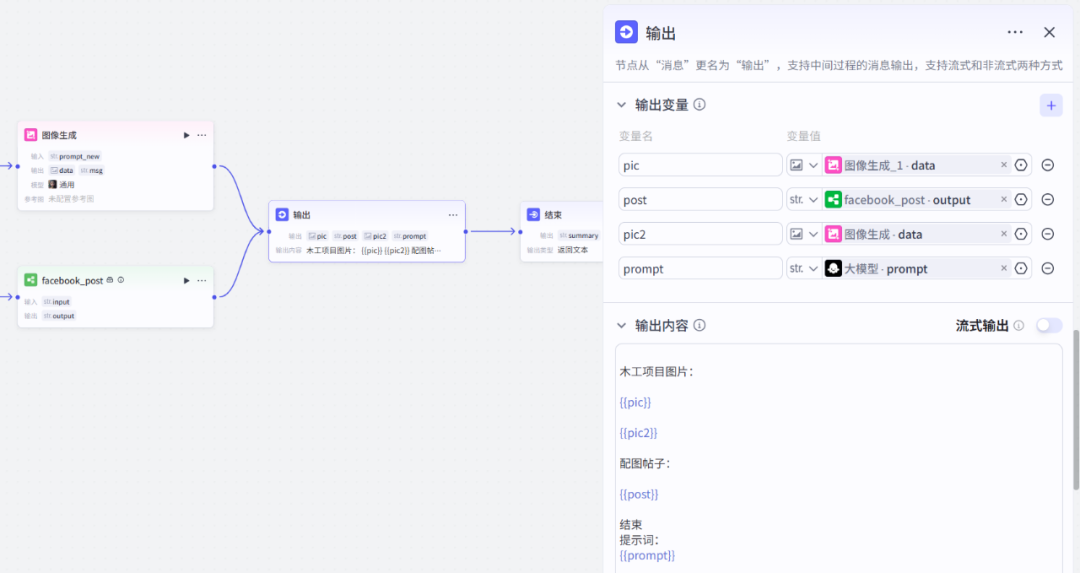1080x573 pixels.
Task: Remove the pic variable row
Action: click(1048, 165)
